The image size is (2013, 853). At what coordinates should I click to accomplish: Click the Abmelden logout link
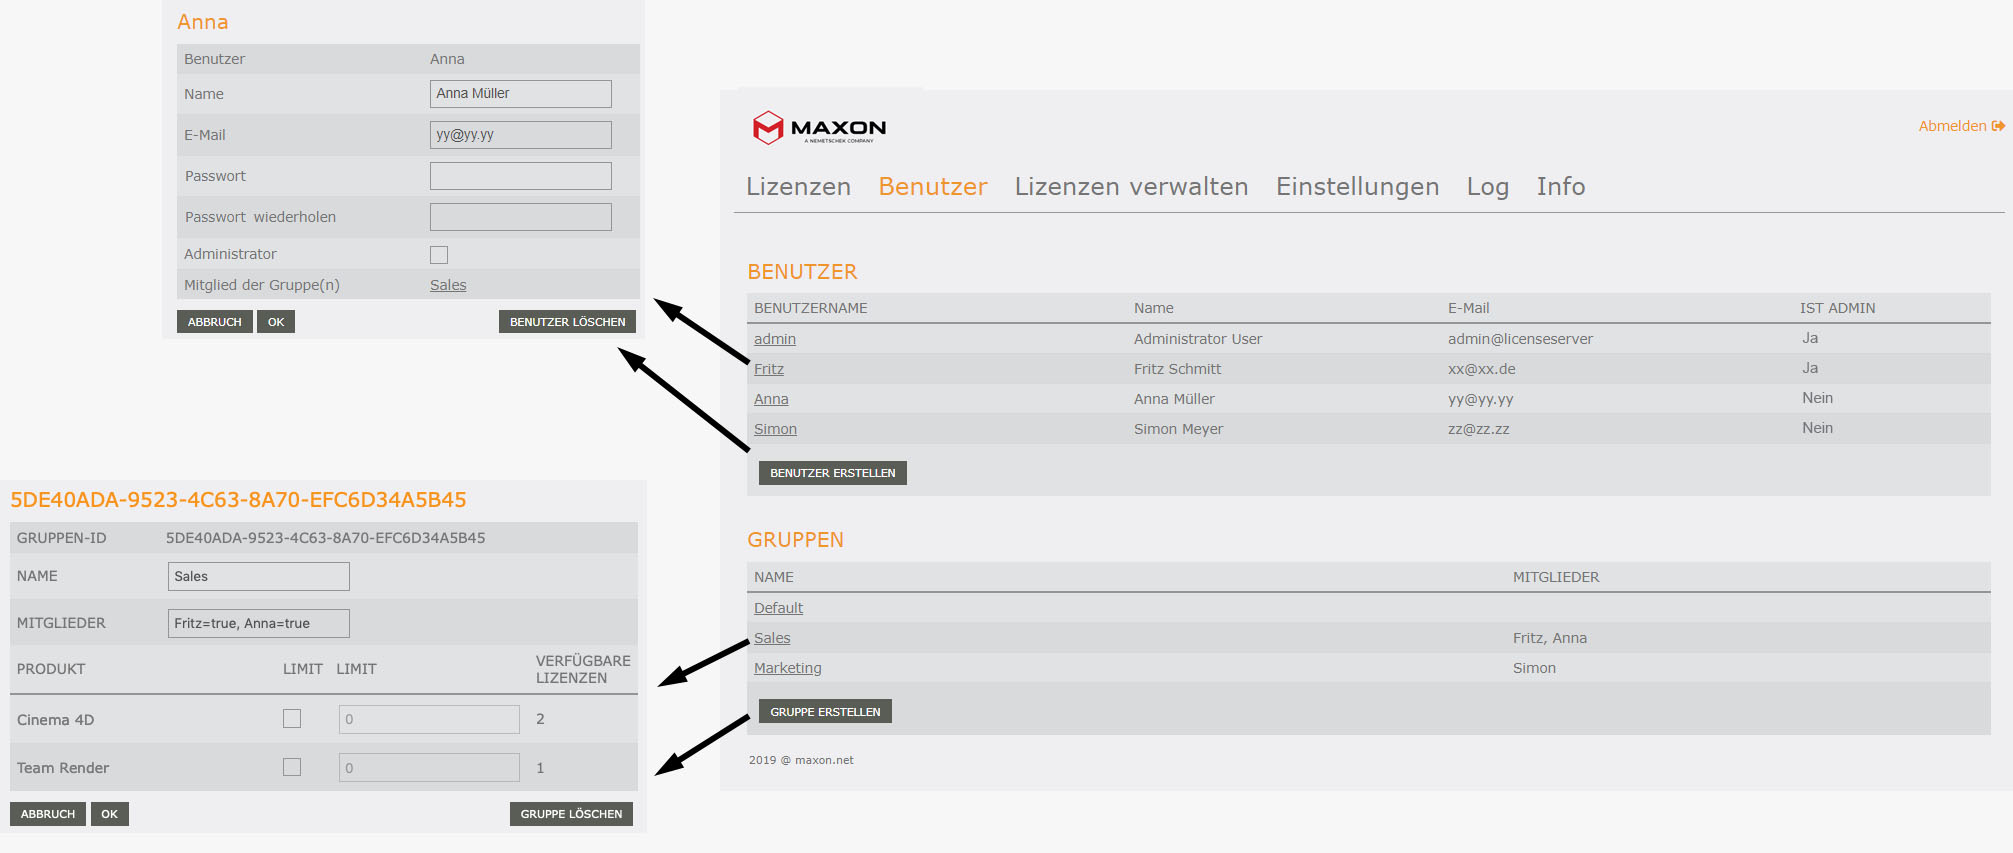pyautogui.click(x=1960, y=126)
